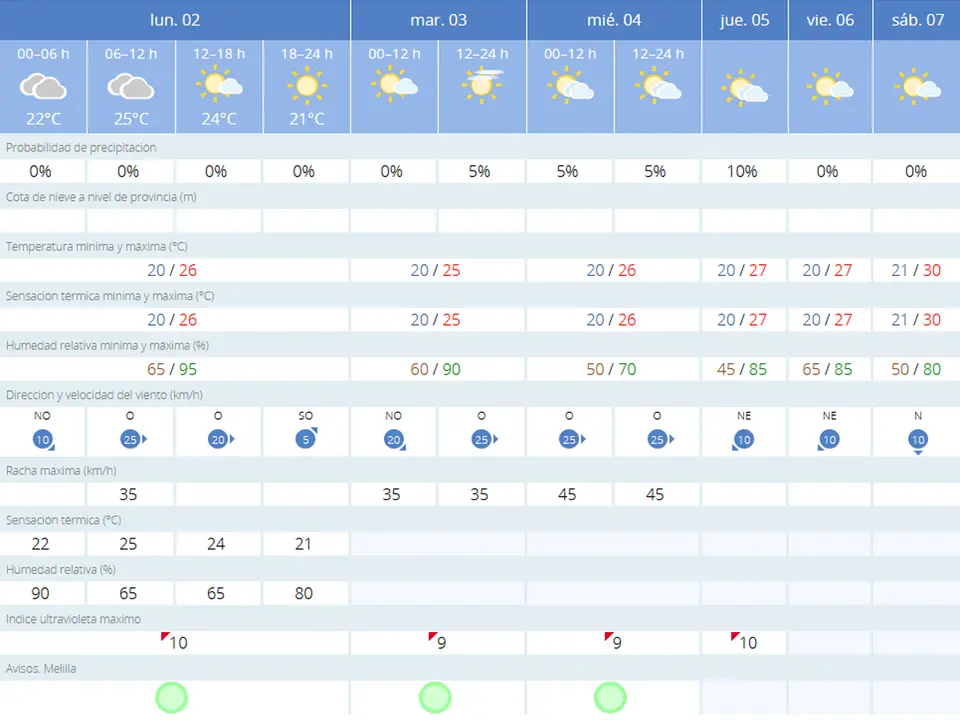This screenshot has height=720, width=960.
Task: Click the weather icon under sáb. 07
Action: tap(917, 87)
